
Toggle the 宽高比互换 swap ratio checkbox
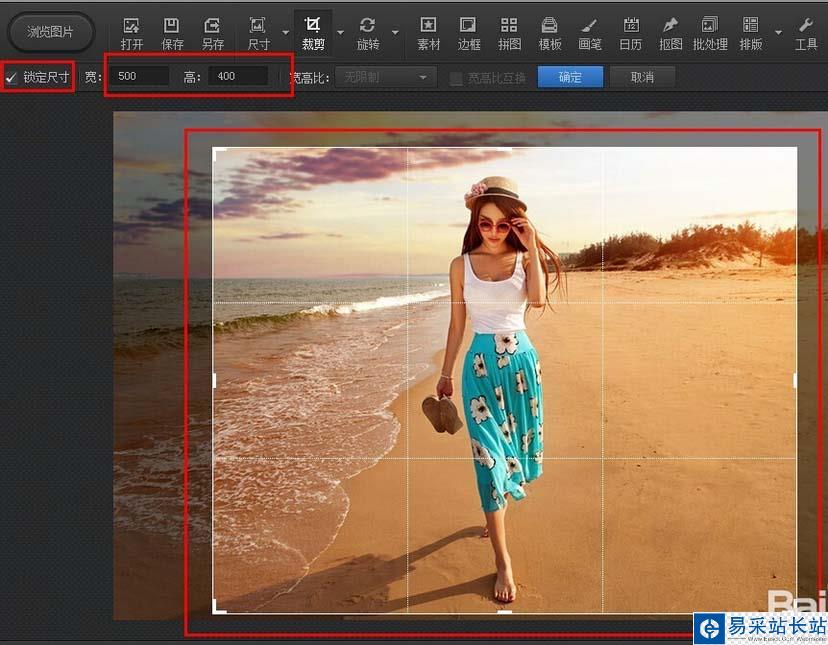[x=456, y=78]
